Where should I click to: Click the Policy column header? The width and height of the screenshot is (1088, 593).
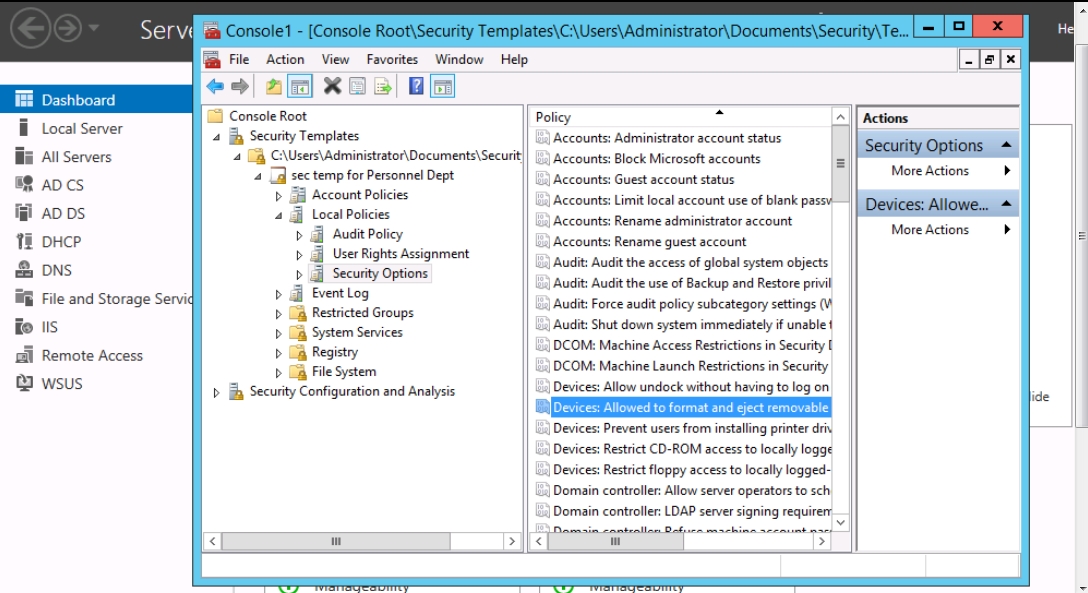680,117
